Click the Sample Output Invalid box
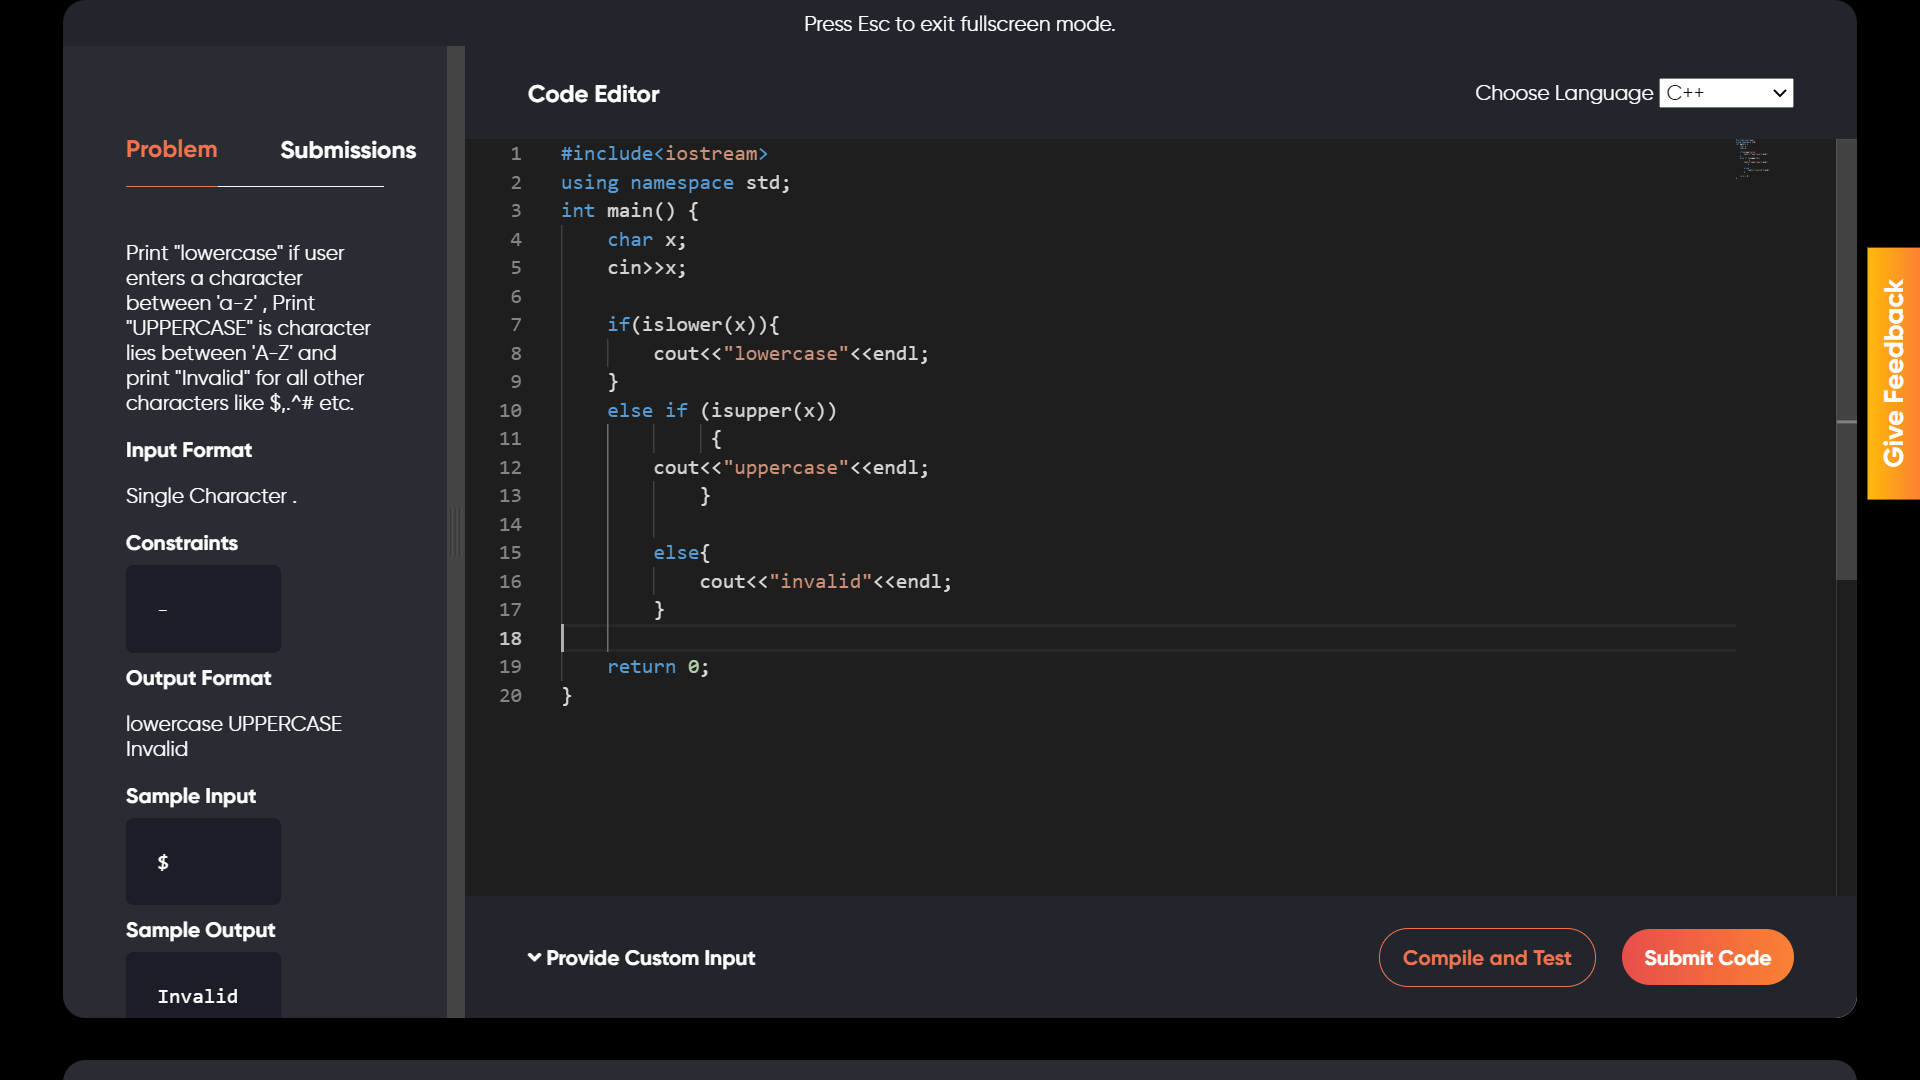1920x1080 pixels. pyautogui.click(x=203, y=986)
